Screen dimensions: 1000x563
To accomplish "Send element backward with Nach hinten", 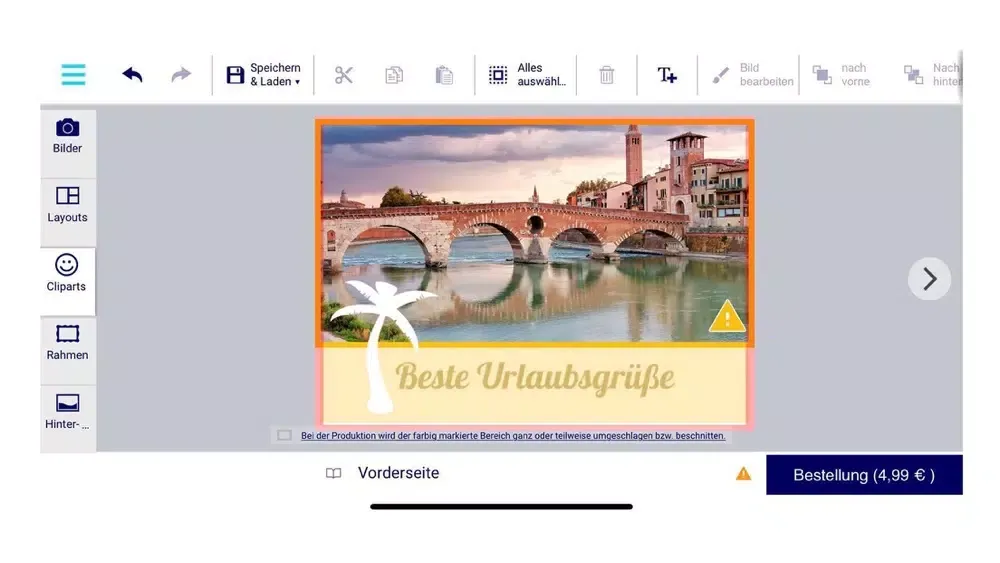I will tap(932, 75).
